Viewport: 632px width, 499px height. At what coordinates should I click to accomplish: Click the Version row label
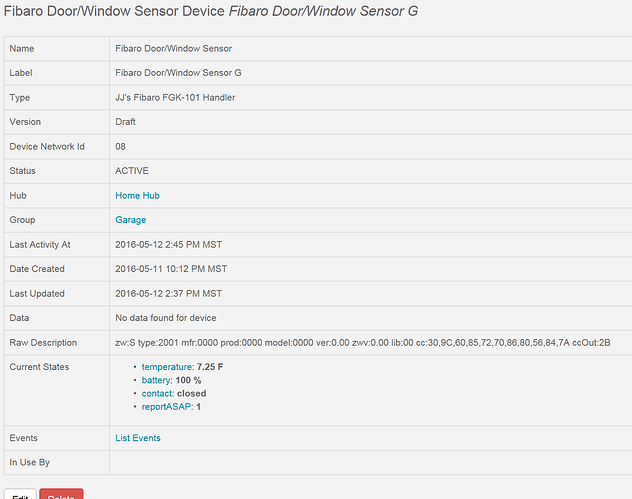point(25,122)
